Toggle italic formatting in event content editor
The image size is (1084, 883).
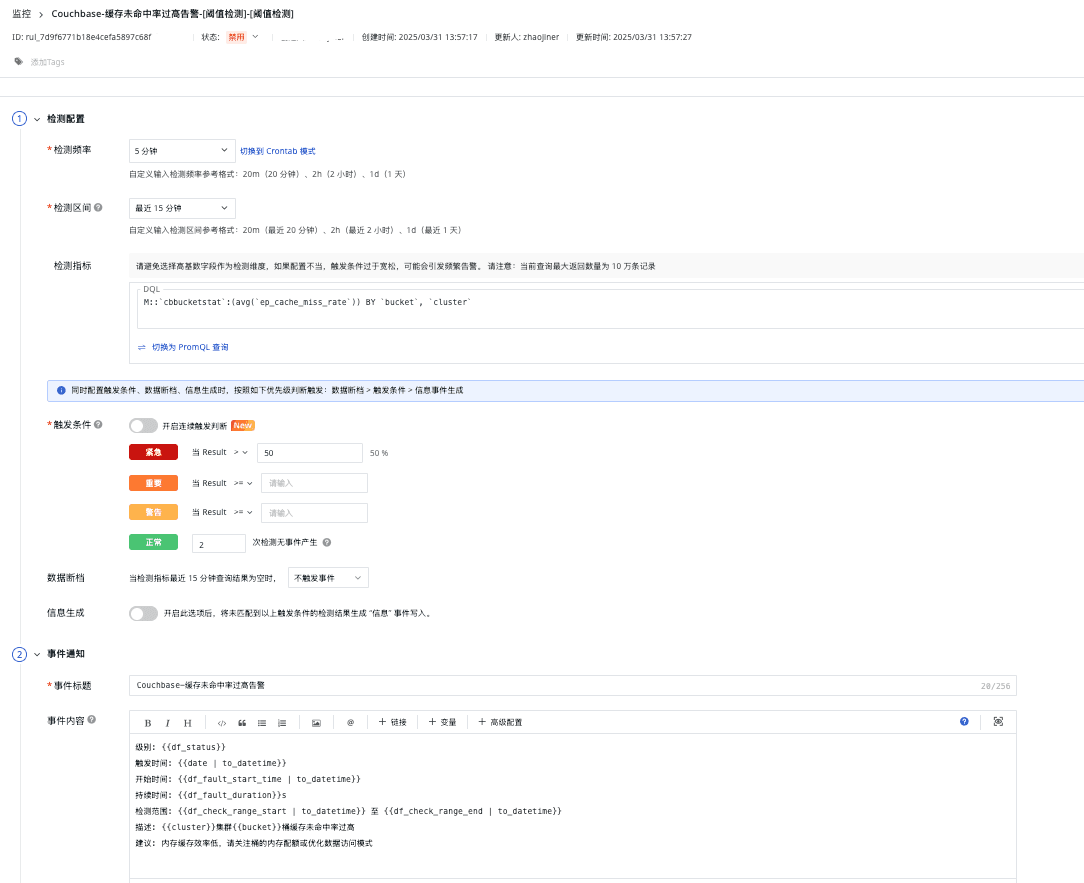click(167, 723)
